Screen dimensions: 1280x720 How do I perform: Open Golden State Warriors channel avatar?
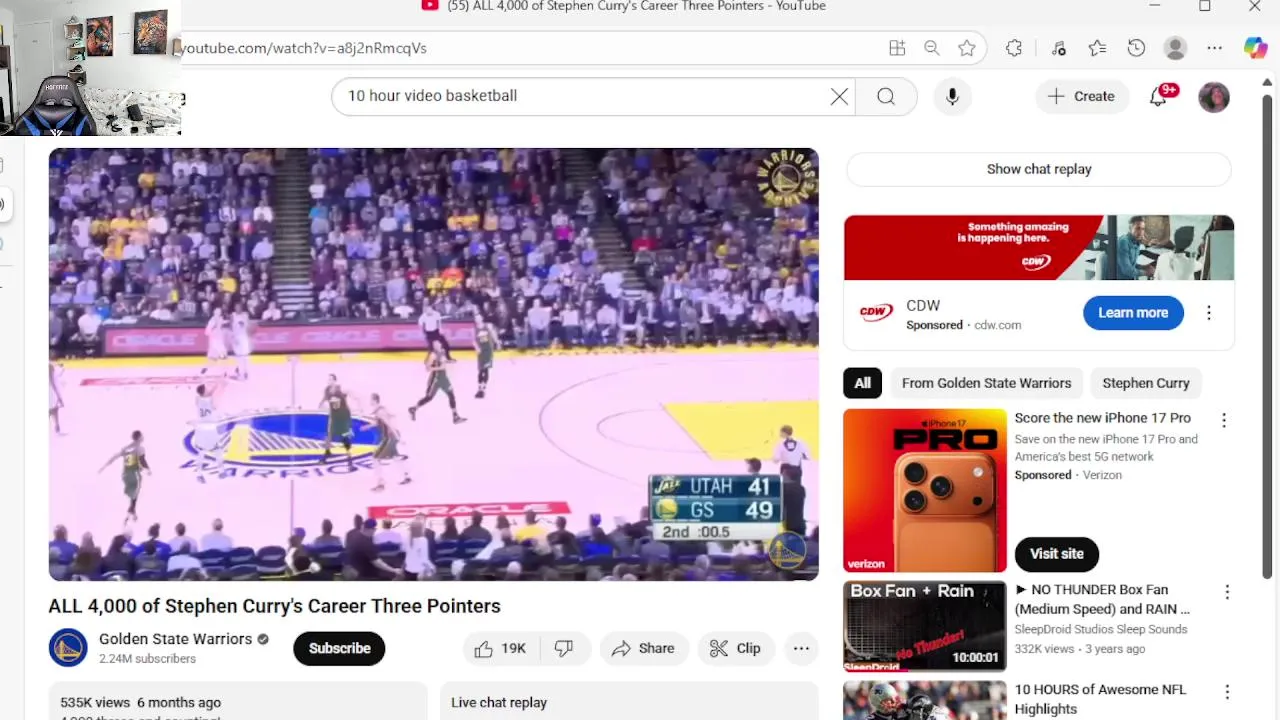68,648
